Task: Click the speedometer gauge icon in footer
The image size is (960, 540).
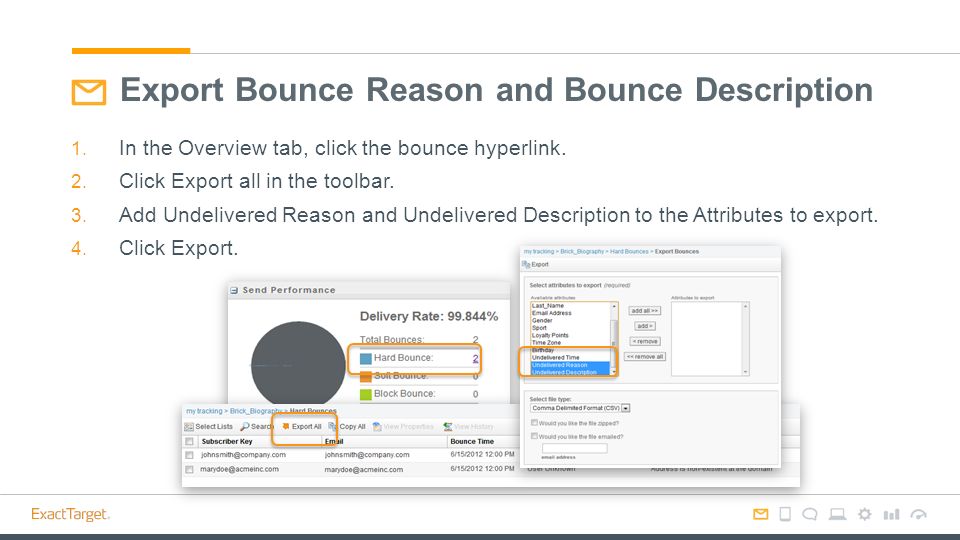Action: [918, 514]
